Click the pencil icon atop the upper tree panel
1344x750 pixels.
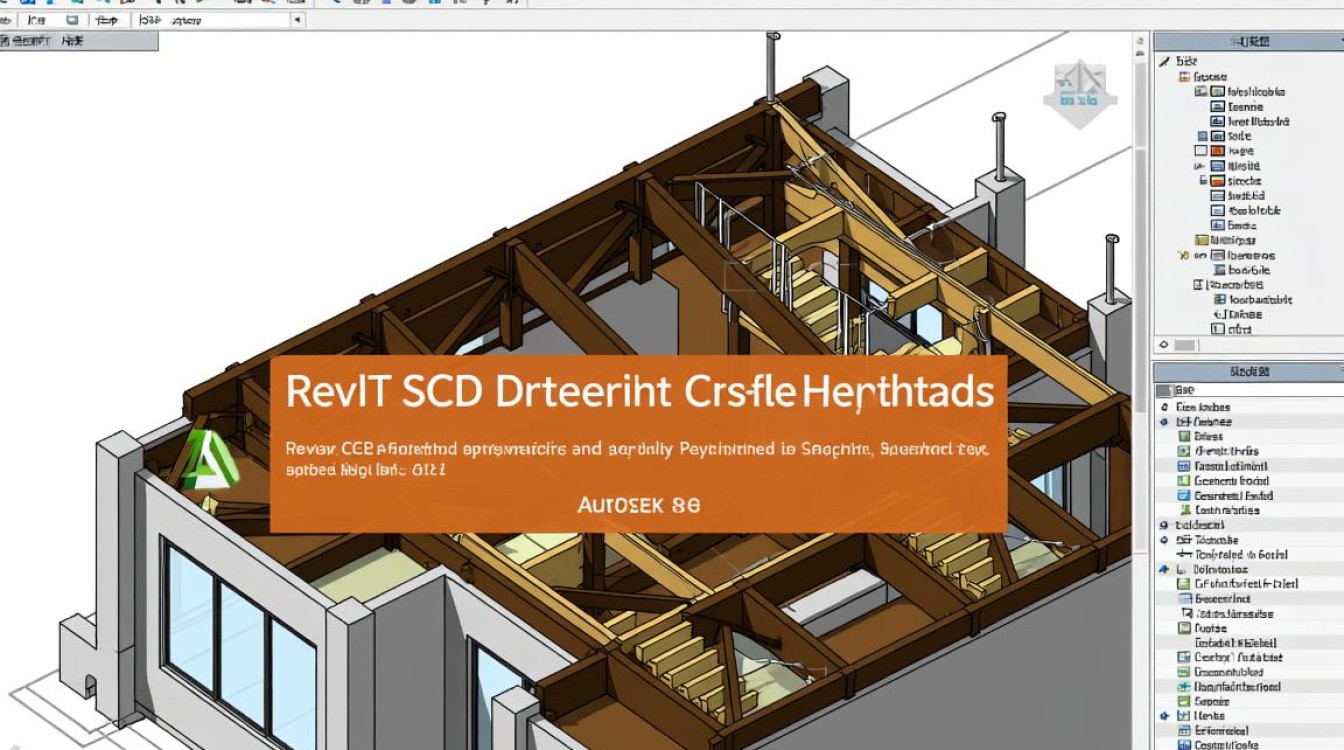point(1163,62)
